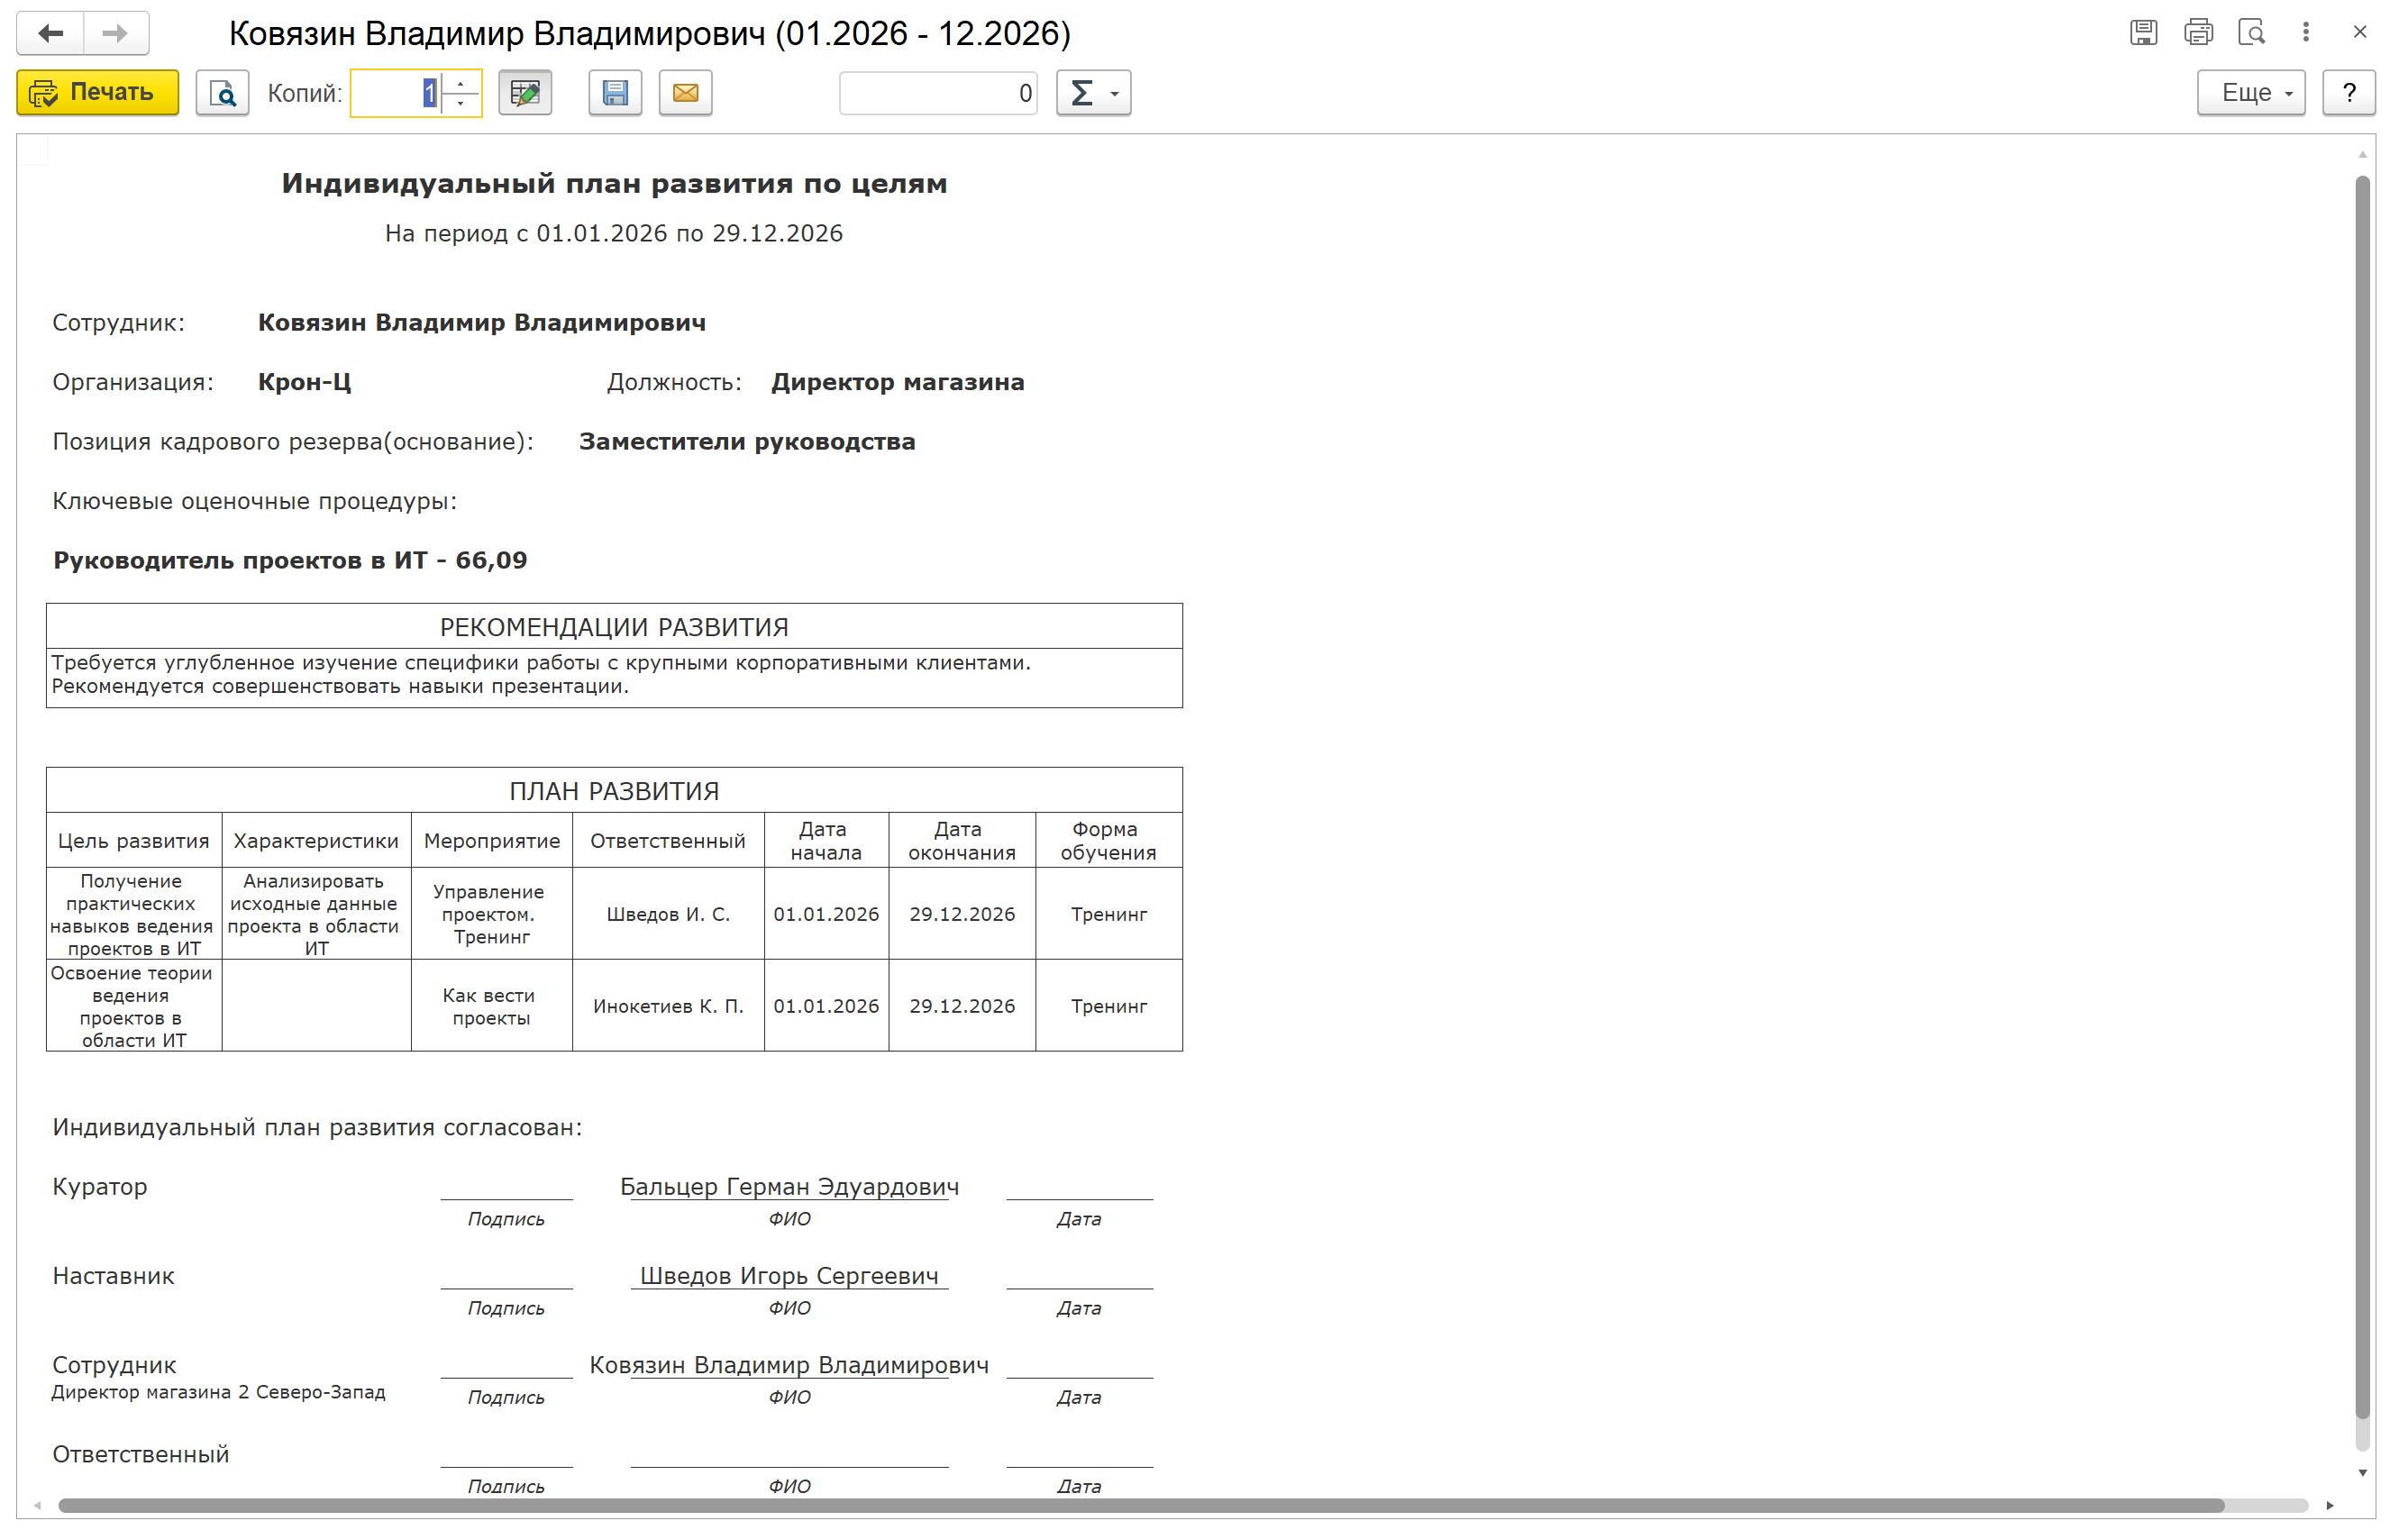Click the title bar save icon
Viewport: 2408px width, 1539px height.
pyautogui.click(x=2143, y=33)
